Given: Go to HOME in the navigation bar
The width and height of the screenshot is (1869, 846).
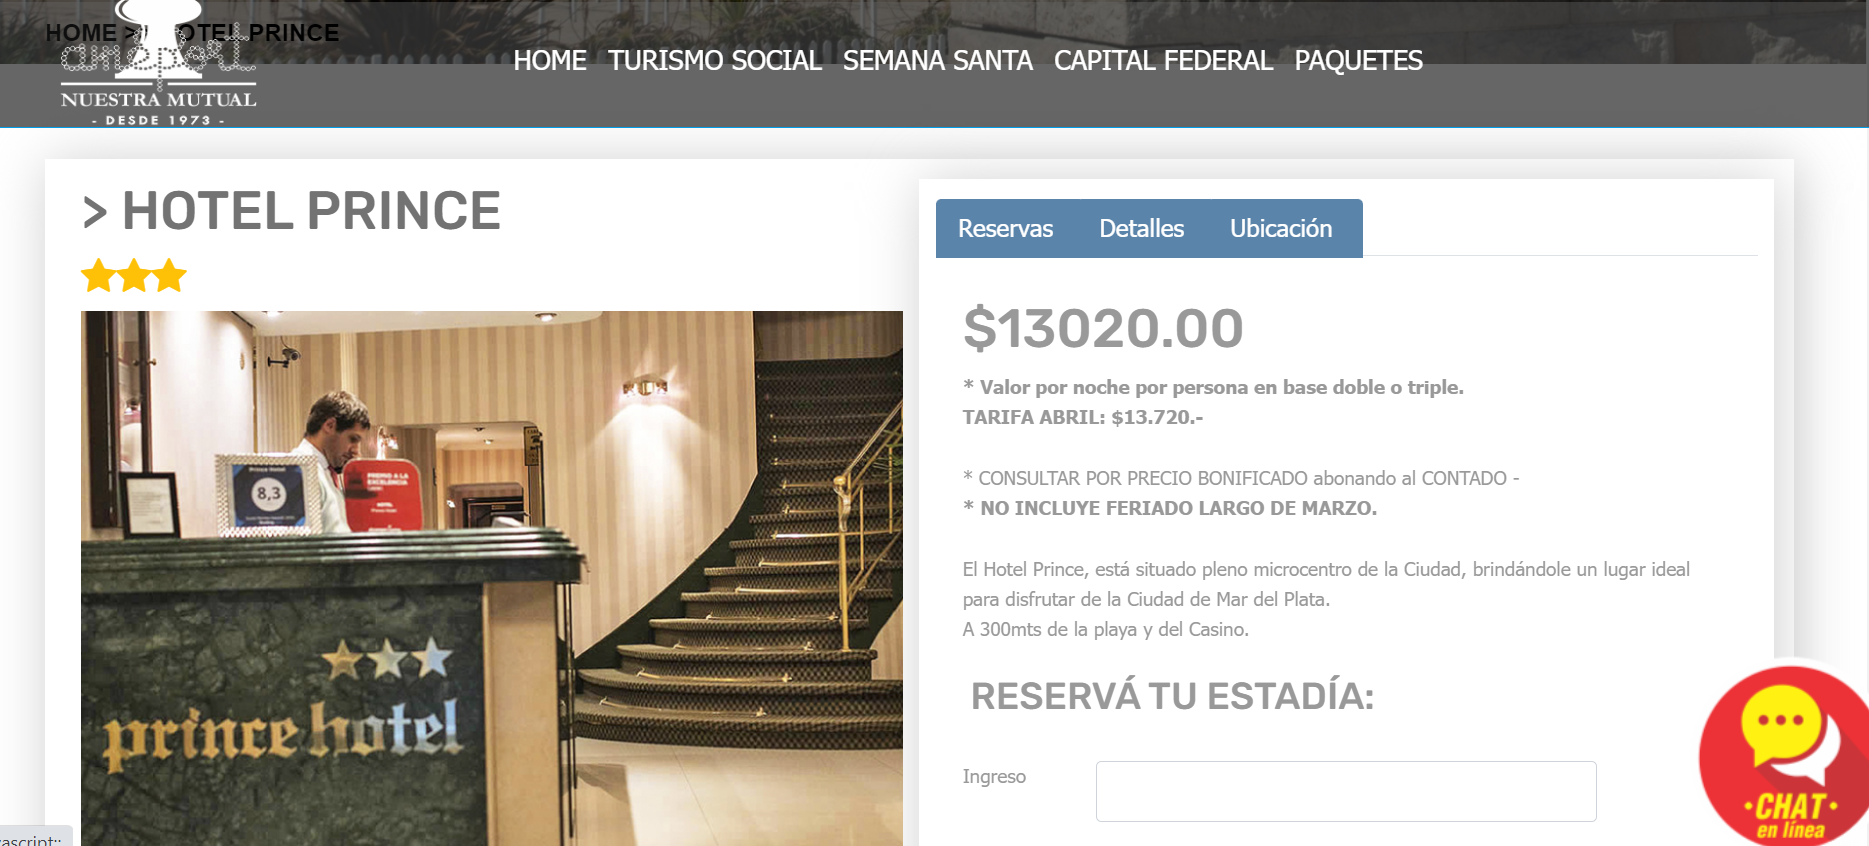Looking at the screenshot, I should pos(549,61).
